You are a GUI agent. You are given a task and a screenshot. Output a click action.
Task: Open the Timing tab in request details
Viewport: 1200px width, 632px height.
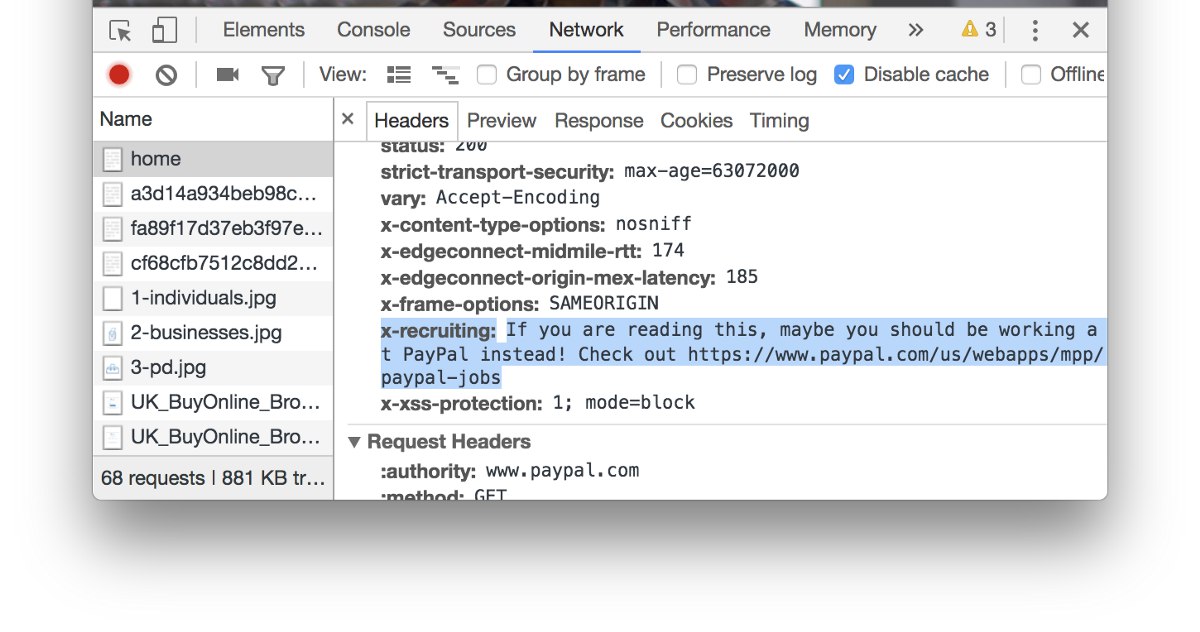click(779, 121)
